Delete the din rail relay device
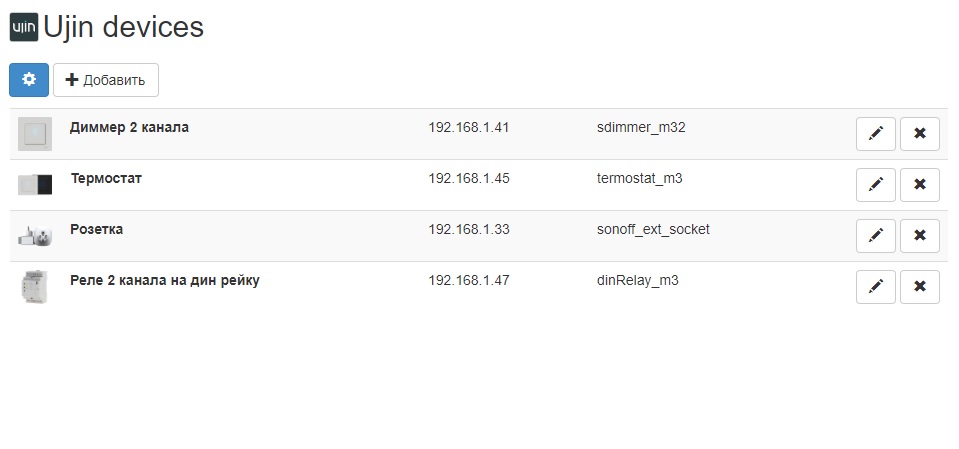The width and height of the screenshot is (959, 449). pos(920,287)
